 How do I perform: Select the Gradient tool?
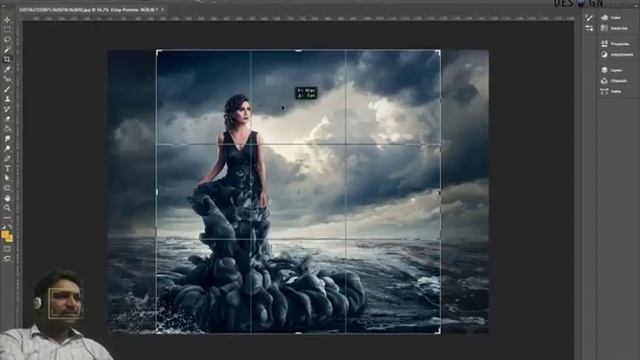(x=7, y=129)
